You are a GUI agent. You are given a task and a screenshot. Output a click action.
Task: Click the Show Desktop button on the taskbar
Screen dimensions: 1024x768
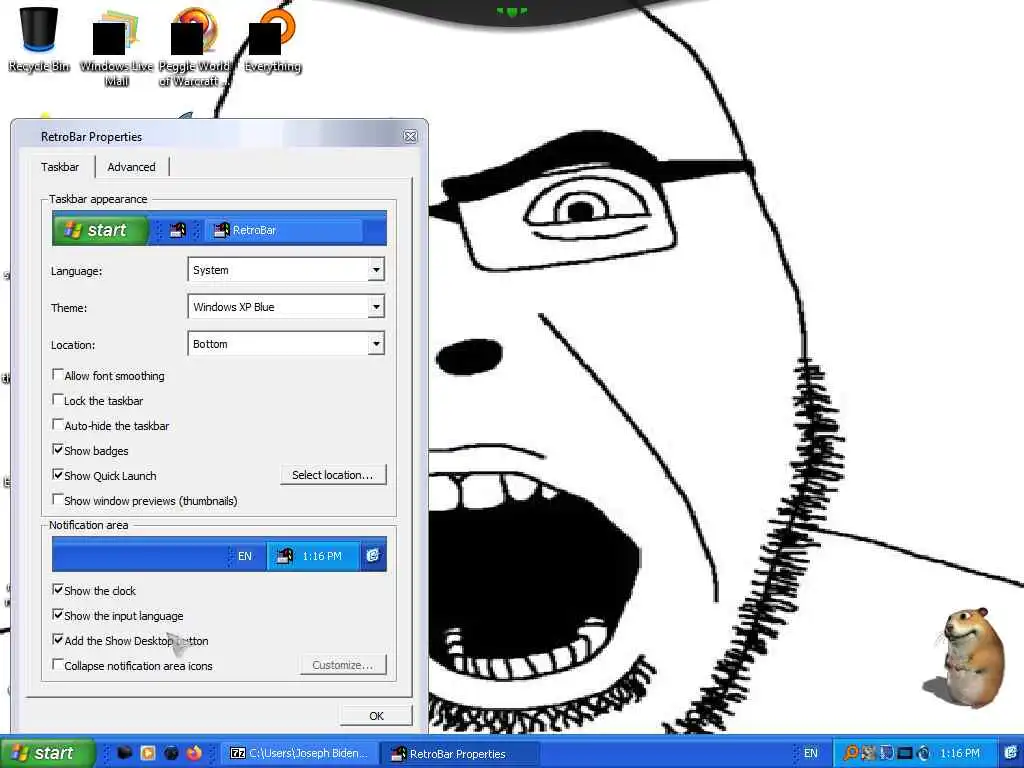pyautogui.click(x=1011, y=753)
